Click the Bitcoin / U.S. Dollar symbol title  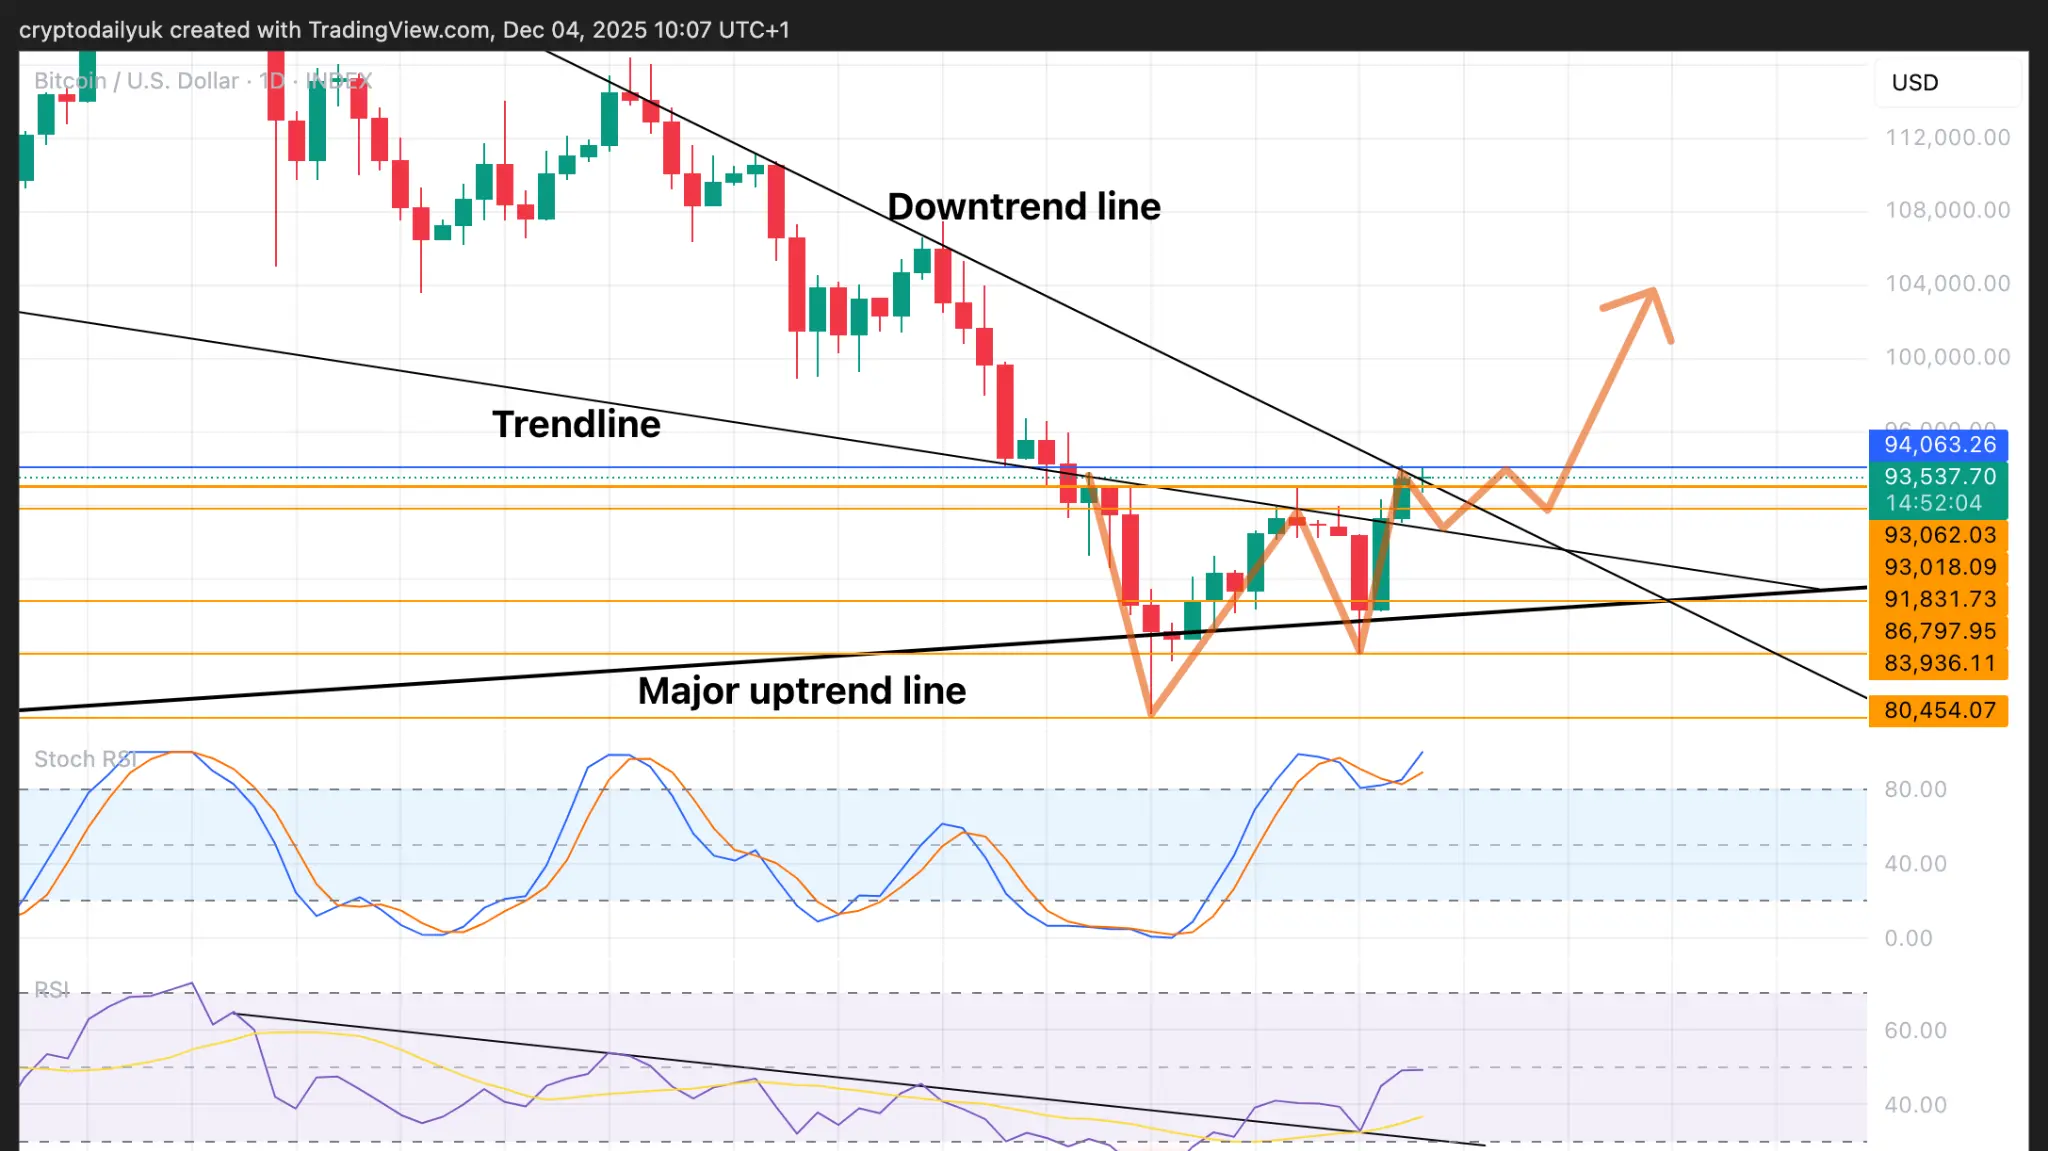[x=136, y=81]
